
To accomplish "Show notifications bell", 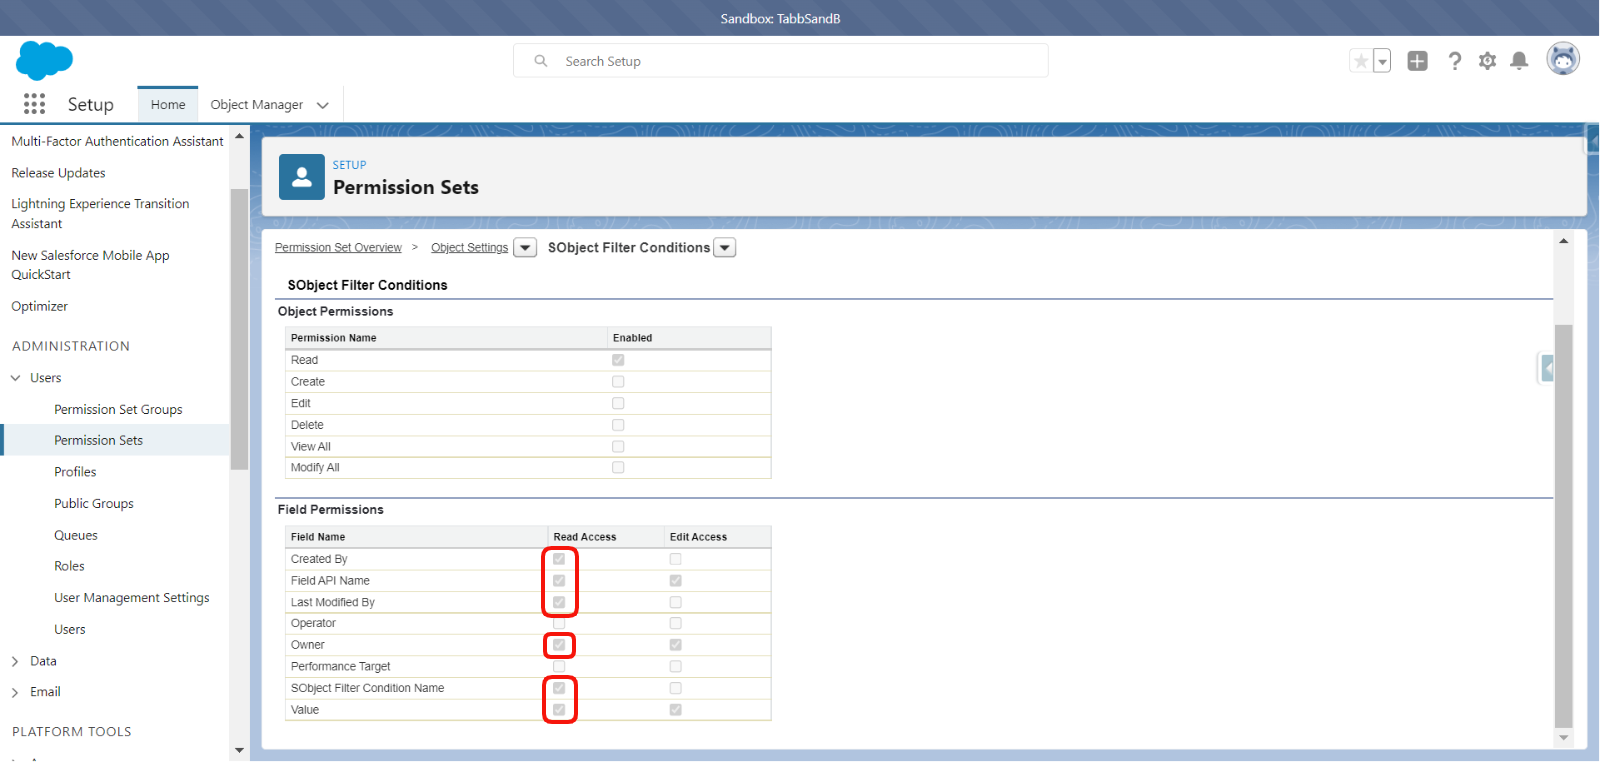I will 1519,61.
